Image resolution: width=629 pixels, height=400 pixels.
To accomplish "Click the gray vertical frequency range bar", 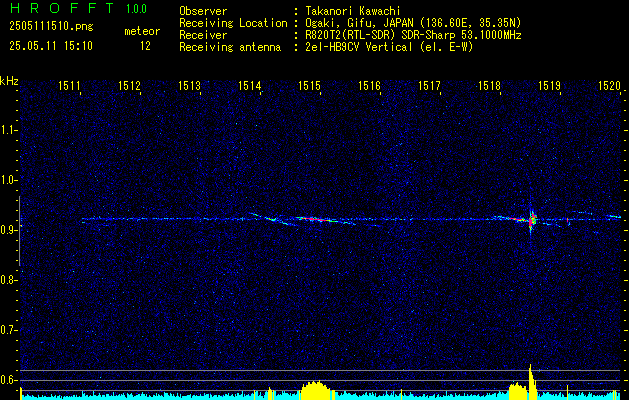I will click(x=19, y=231).
